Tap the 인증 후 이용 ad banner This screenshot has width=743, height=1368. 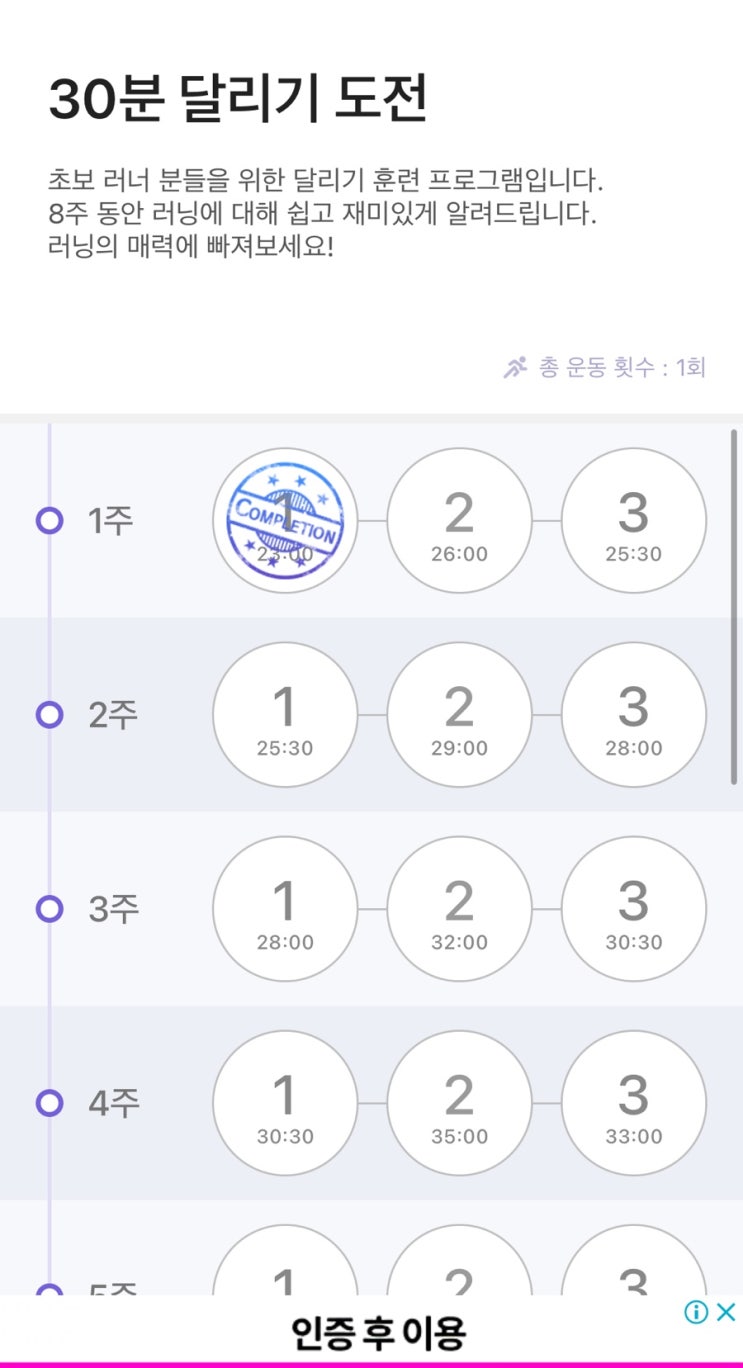point(378,1331)
